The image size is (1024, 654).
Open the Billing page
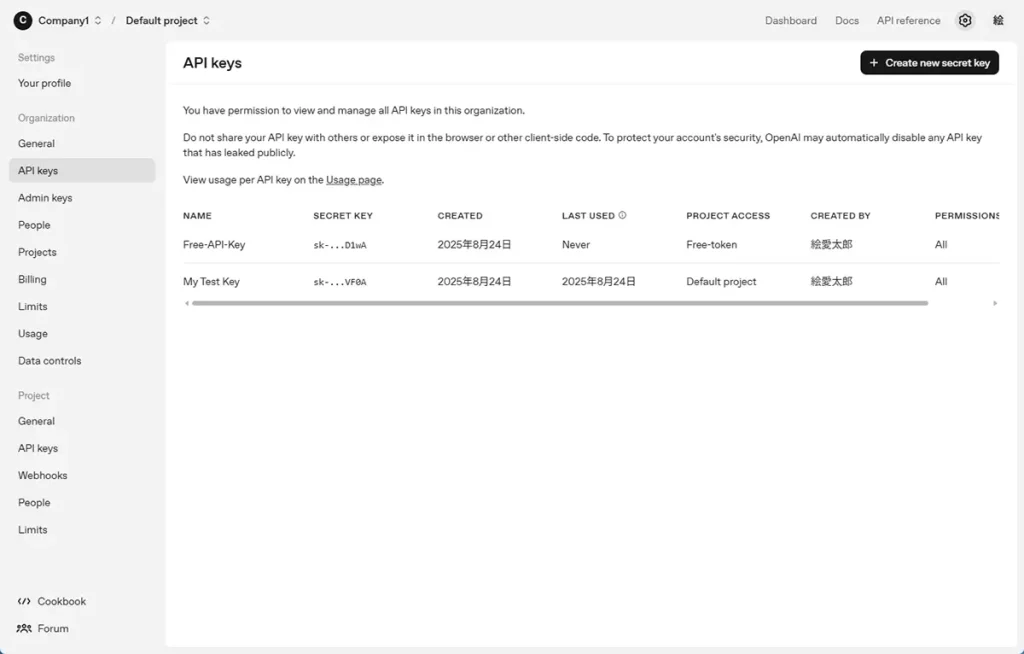click(82, 279)
